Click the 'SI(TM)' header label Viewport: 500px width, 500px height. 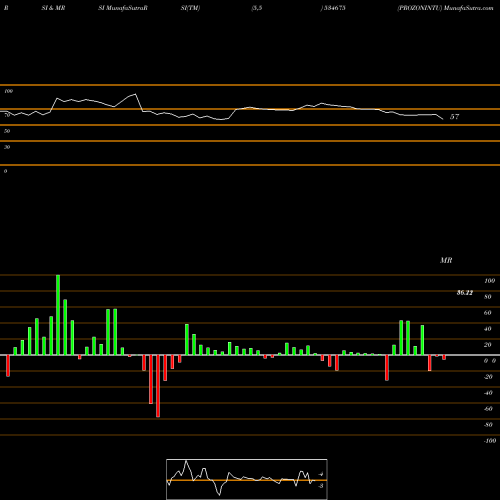point(190,8)
